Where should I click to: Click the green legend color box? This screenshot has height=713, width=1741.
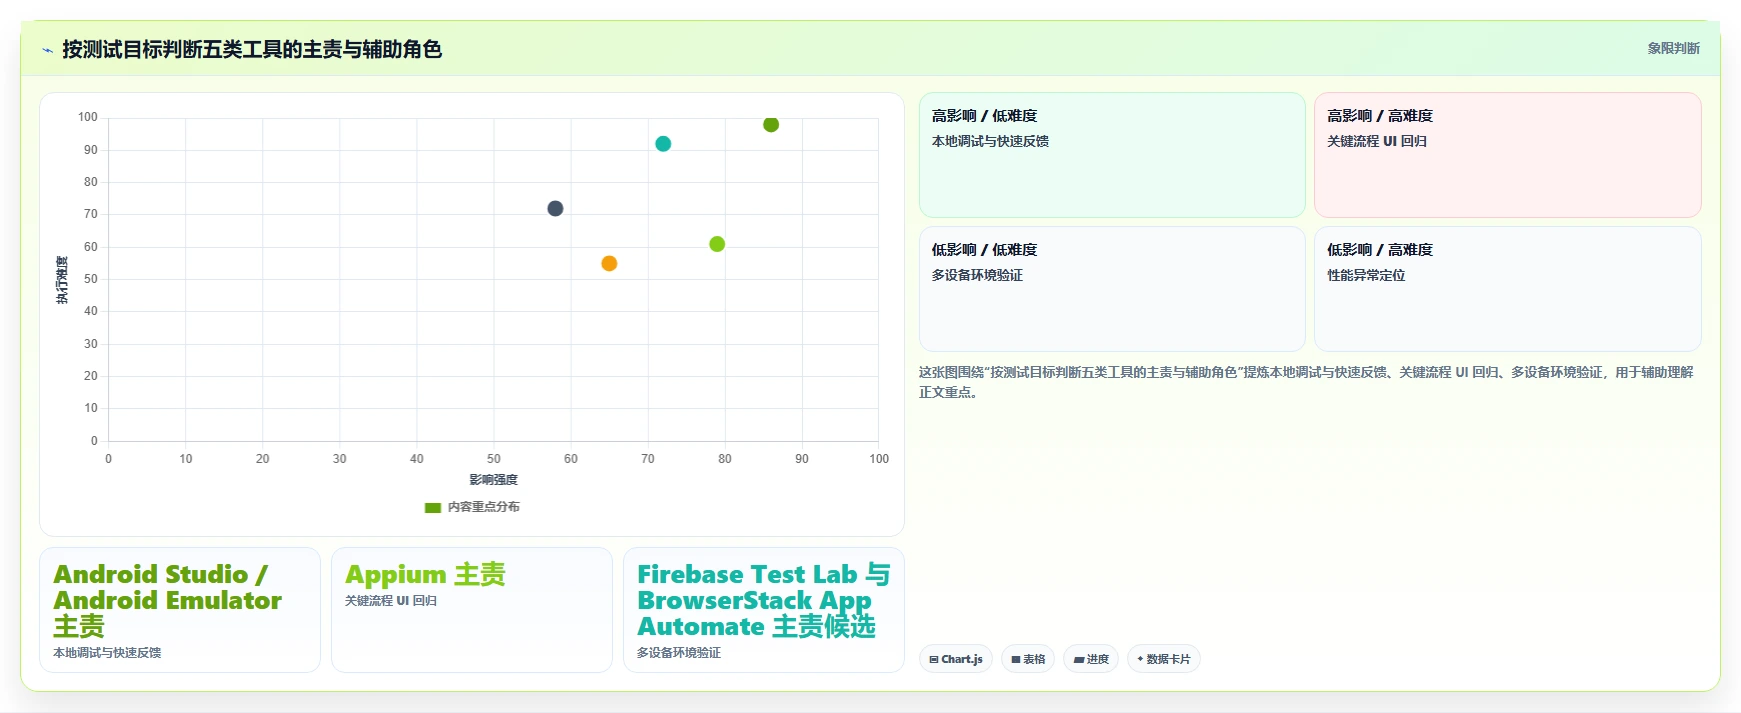433,507
